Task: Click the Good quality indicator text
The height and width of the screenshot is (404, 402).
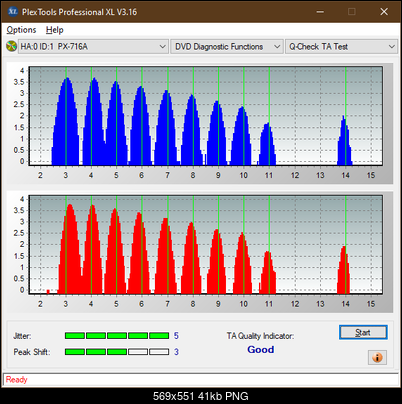Action: tap(261, 350)
